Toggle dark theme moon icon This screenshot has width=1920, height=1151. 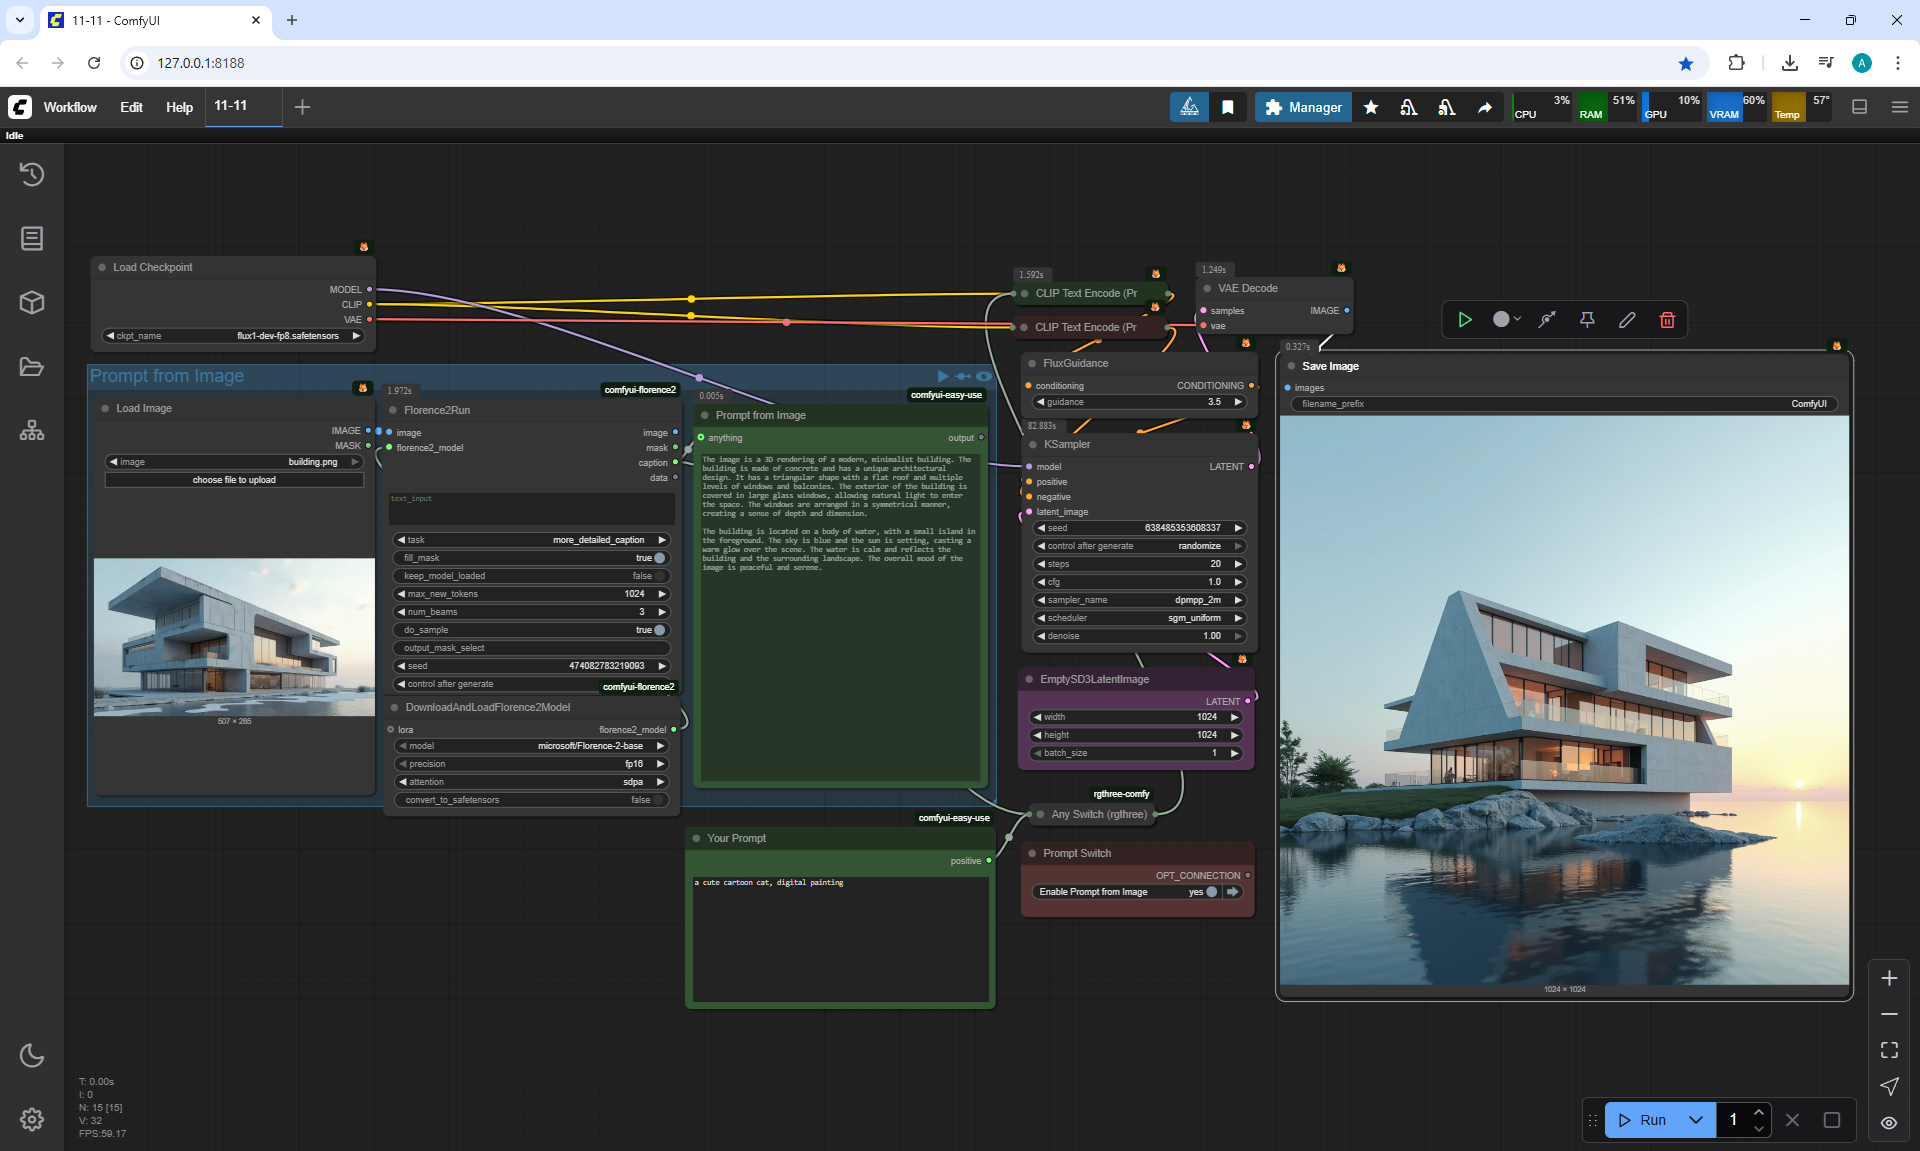[x=32, y=1055]
